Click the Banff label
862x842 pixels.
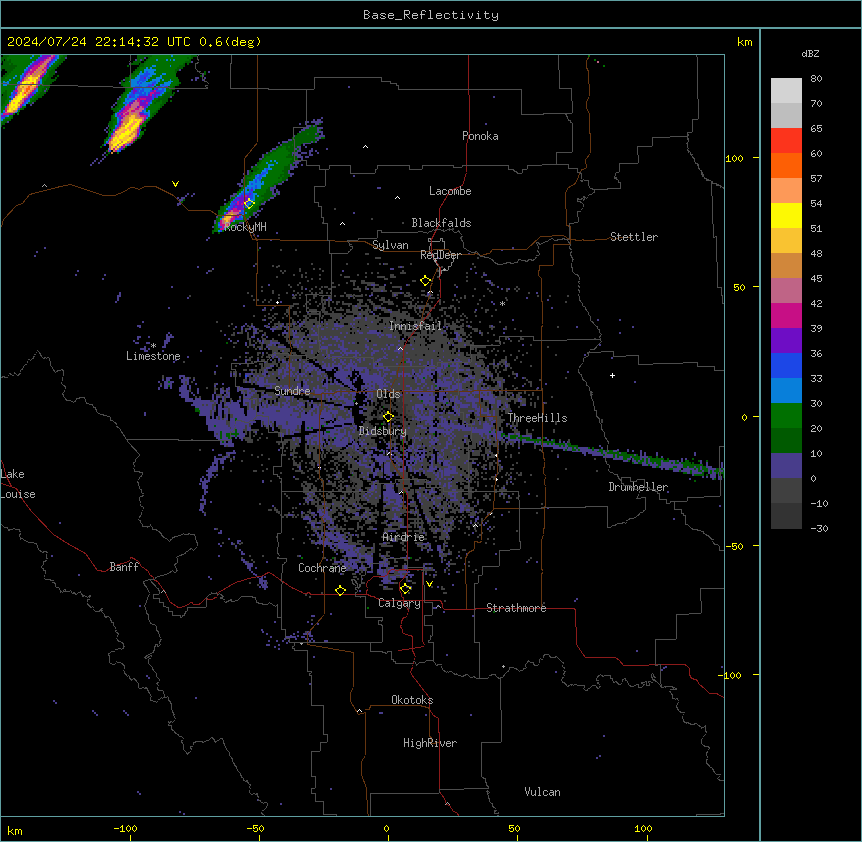point(124,567)
